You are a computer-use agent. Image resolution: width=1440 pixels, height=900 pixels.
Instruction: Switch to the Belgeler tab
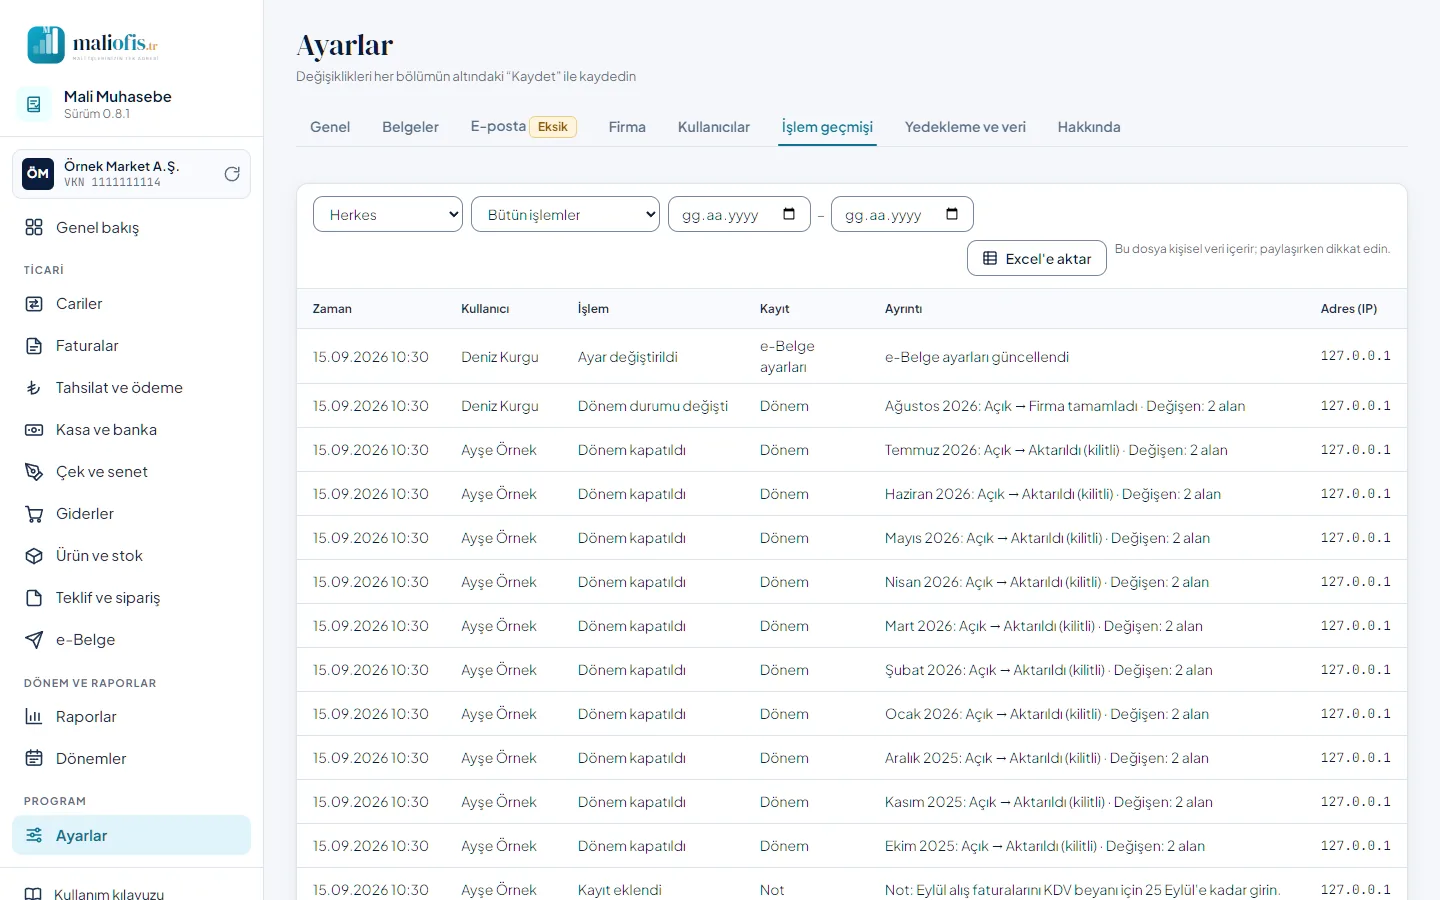click(x=410, y=127)
